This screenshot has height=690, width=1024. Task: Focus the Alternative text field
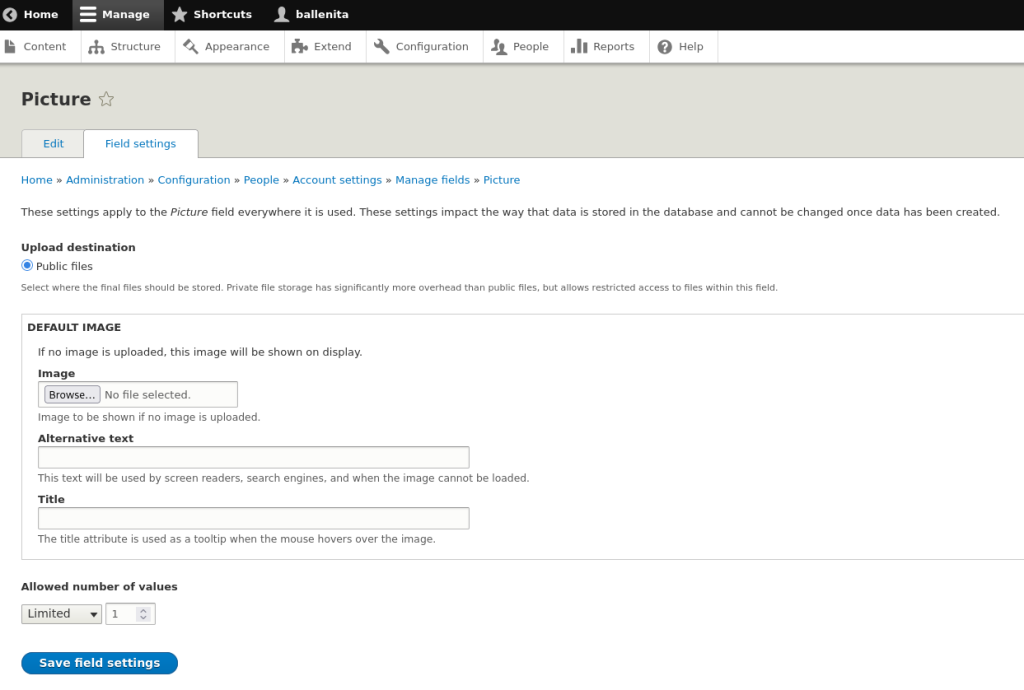point(253,458)
